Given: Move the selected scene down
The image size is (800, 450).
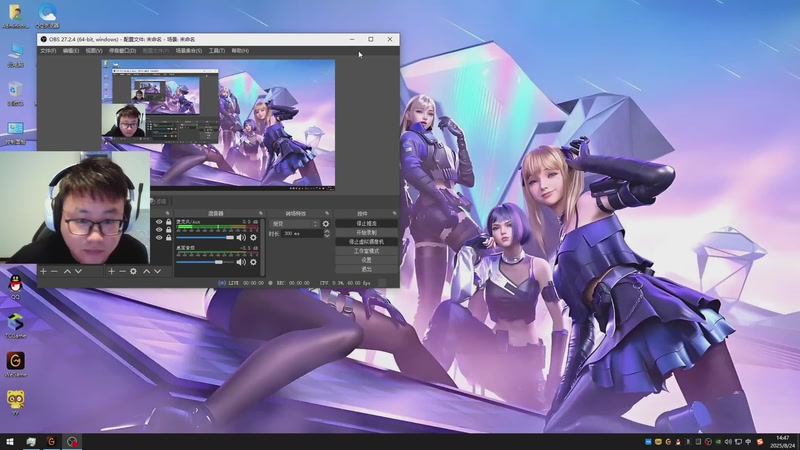Looking at the screenshot, I should tap(78, 271).
